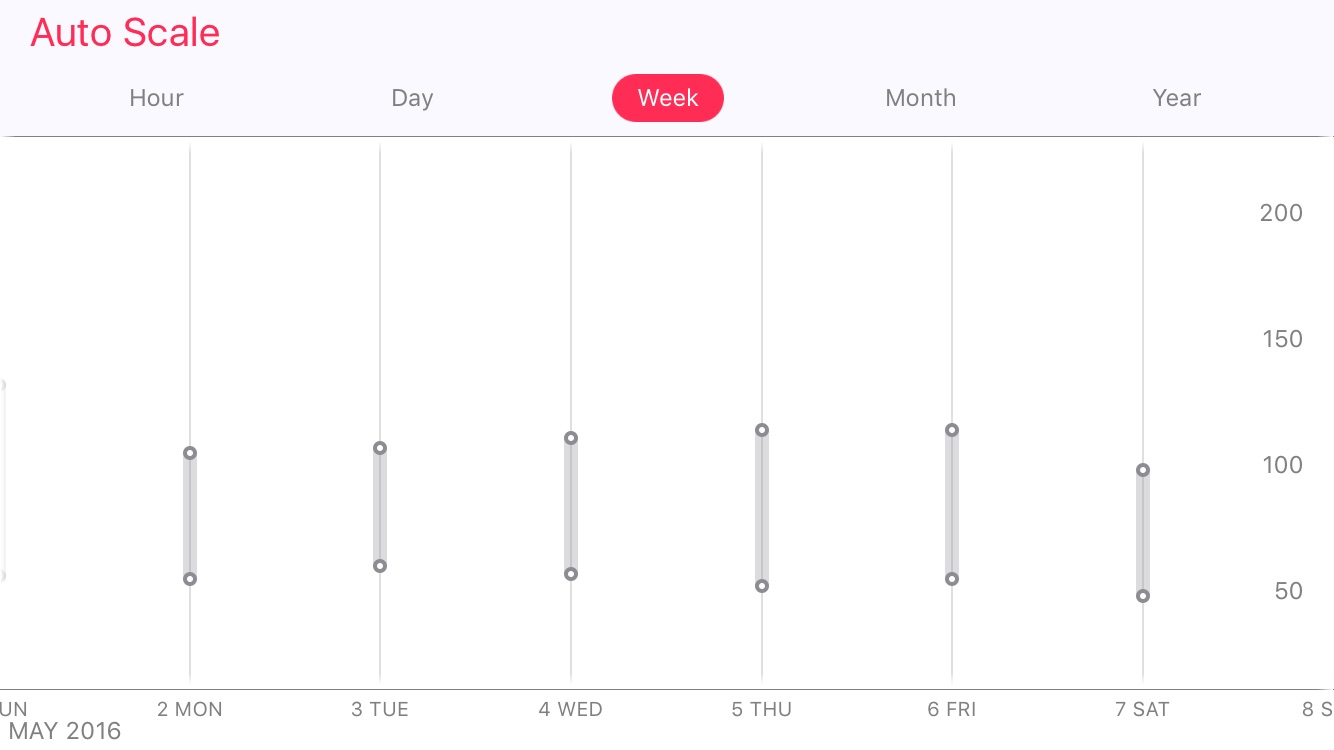The height and width of the screenshot is (750, 1334).
Task: Switch to the Month view tab
Action: point(921,98)
